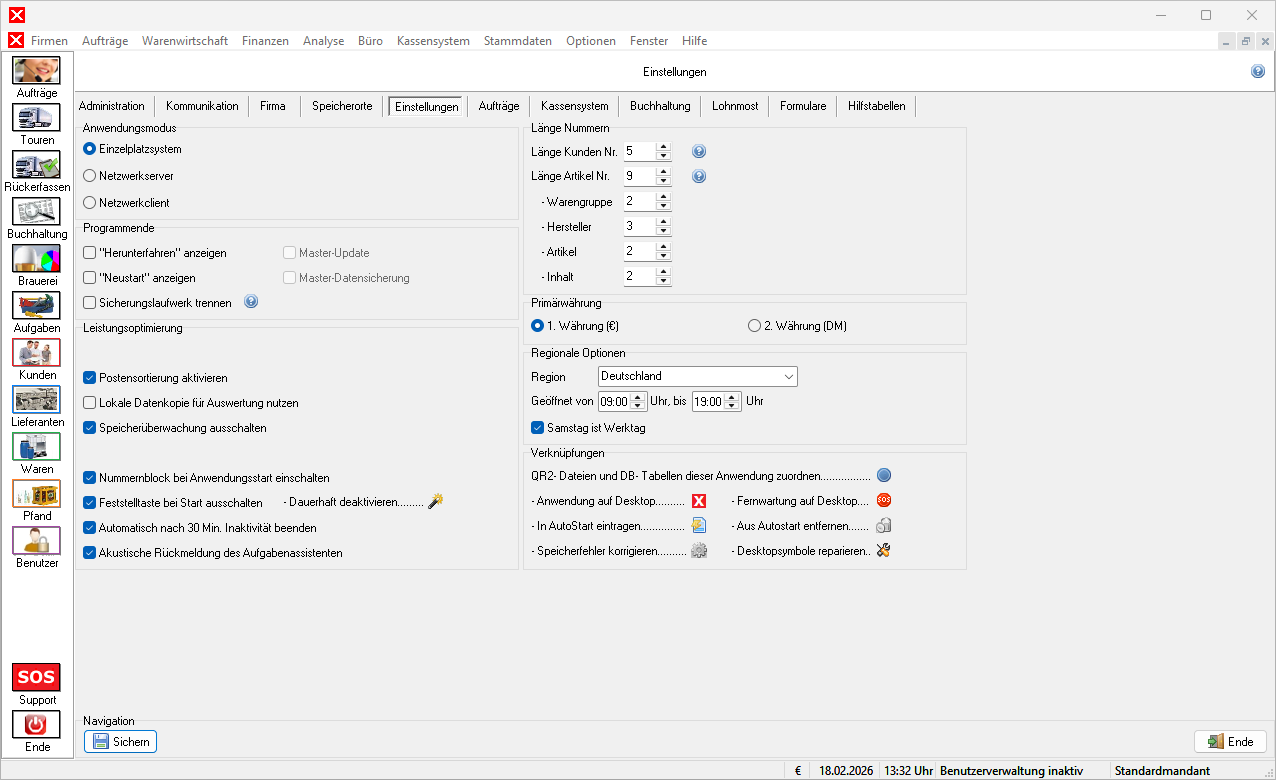Image resolution: width=1276 pixels, height=780 pixels.
Task: Click gear icon for Speicherfehler korrigieren
Action: 699,550
